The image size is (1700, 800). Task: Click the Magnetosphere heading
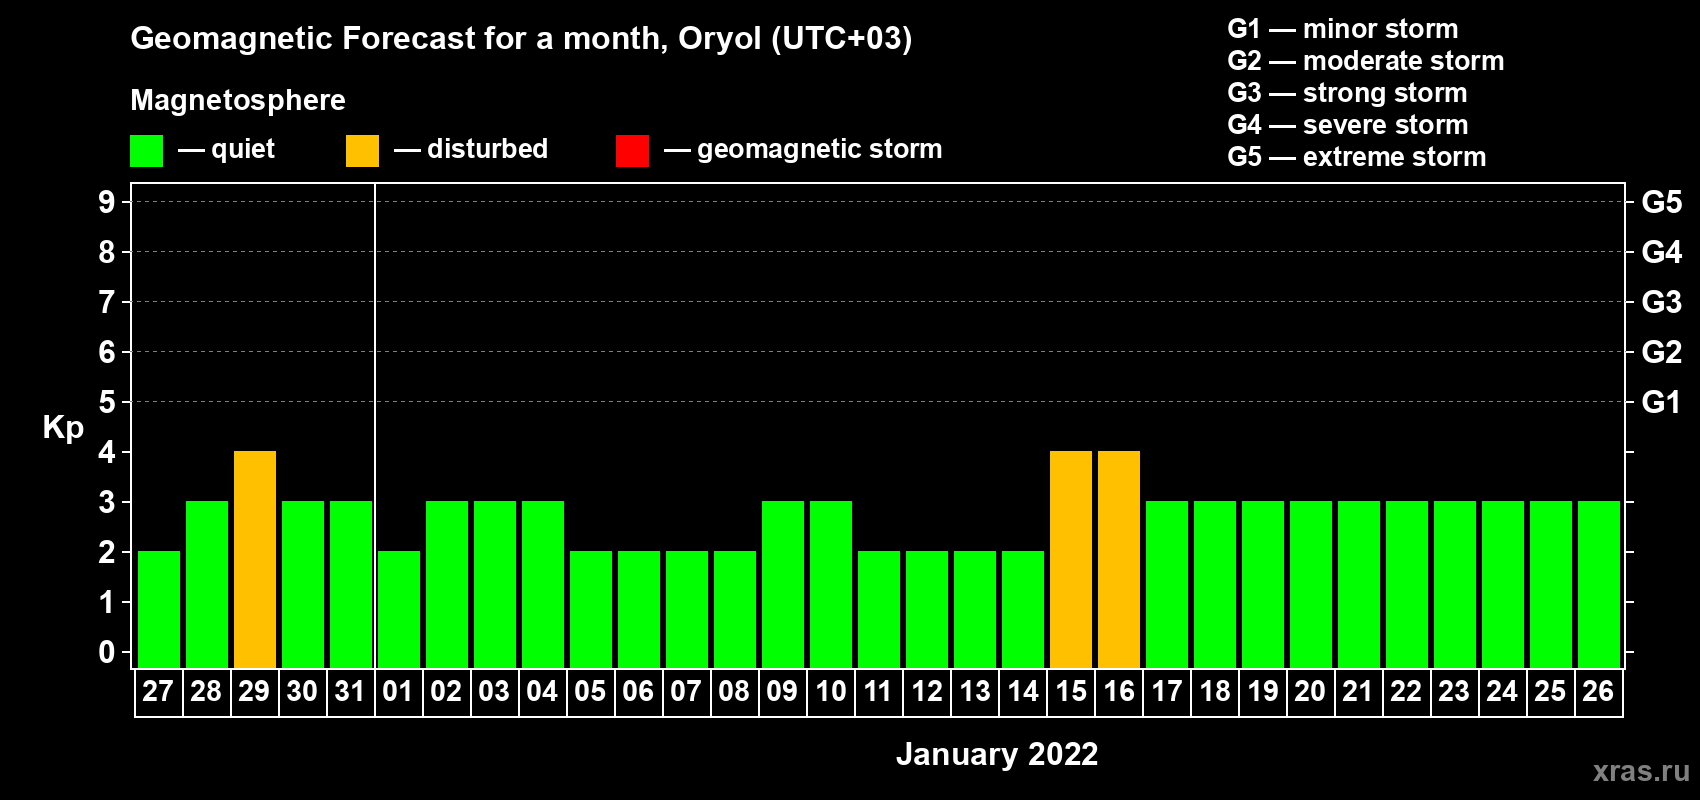point(238,101)
